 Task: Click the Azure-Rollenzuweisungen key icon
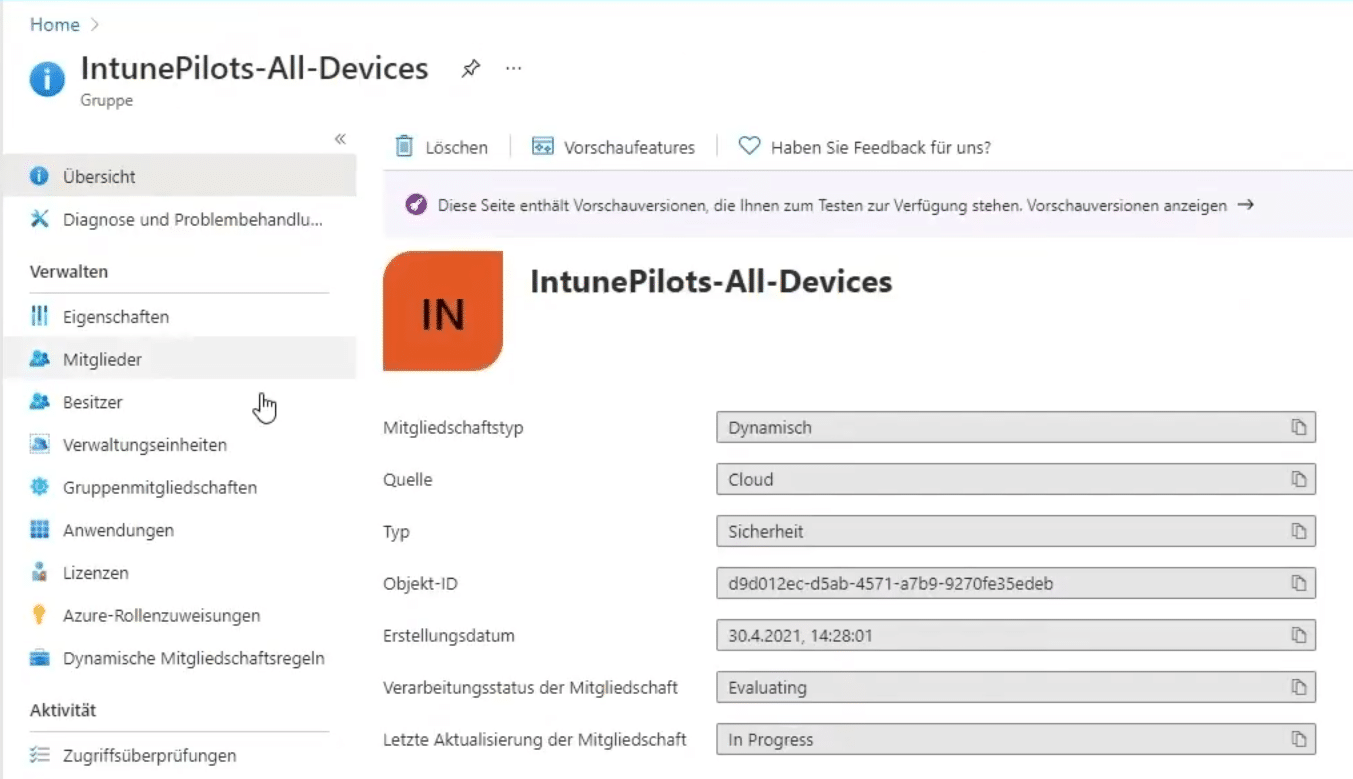(x=40, y=615)
